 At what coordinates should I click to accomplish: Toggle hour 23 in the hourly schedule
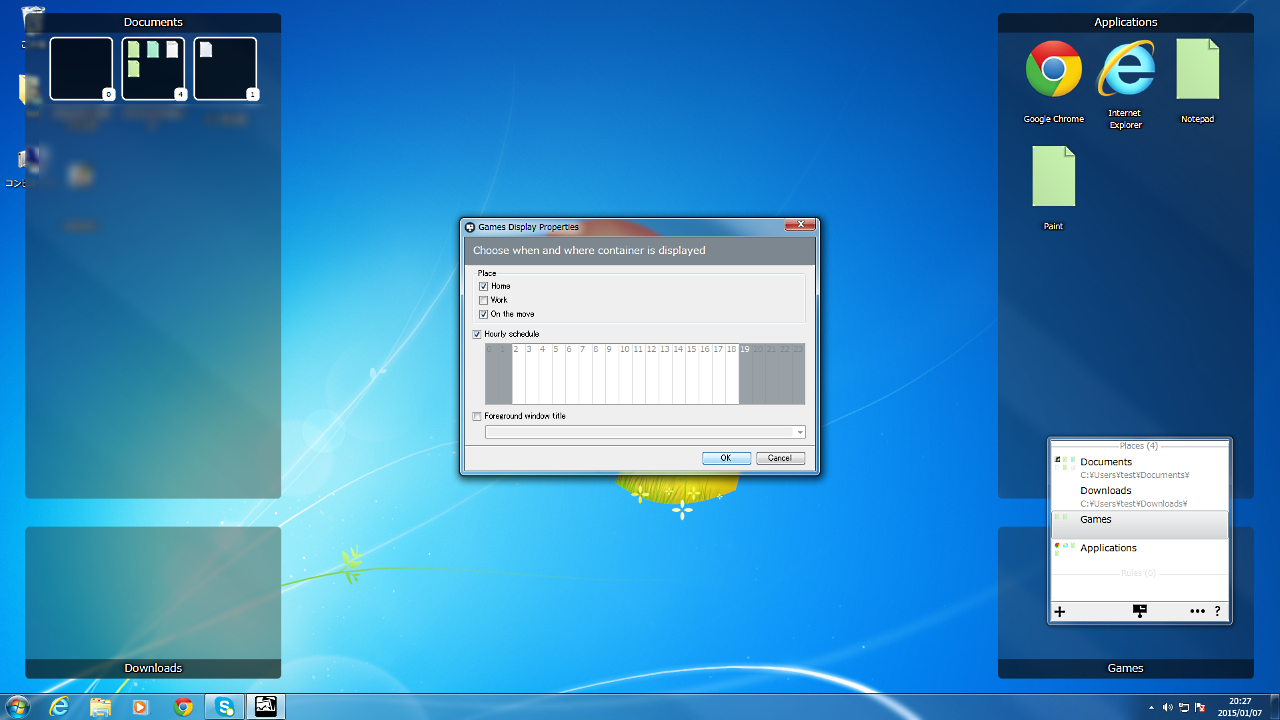point(798,374)
